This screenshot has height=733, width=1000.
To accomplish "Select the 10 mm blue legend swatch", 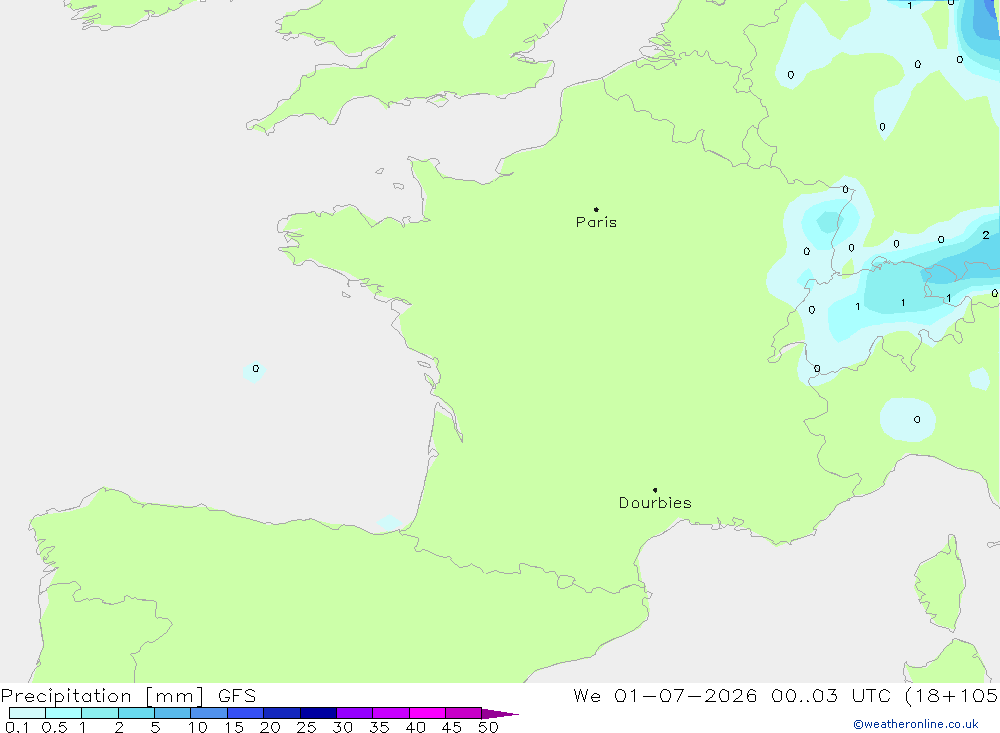I will coord(209,713).
